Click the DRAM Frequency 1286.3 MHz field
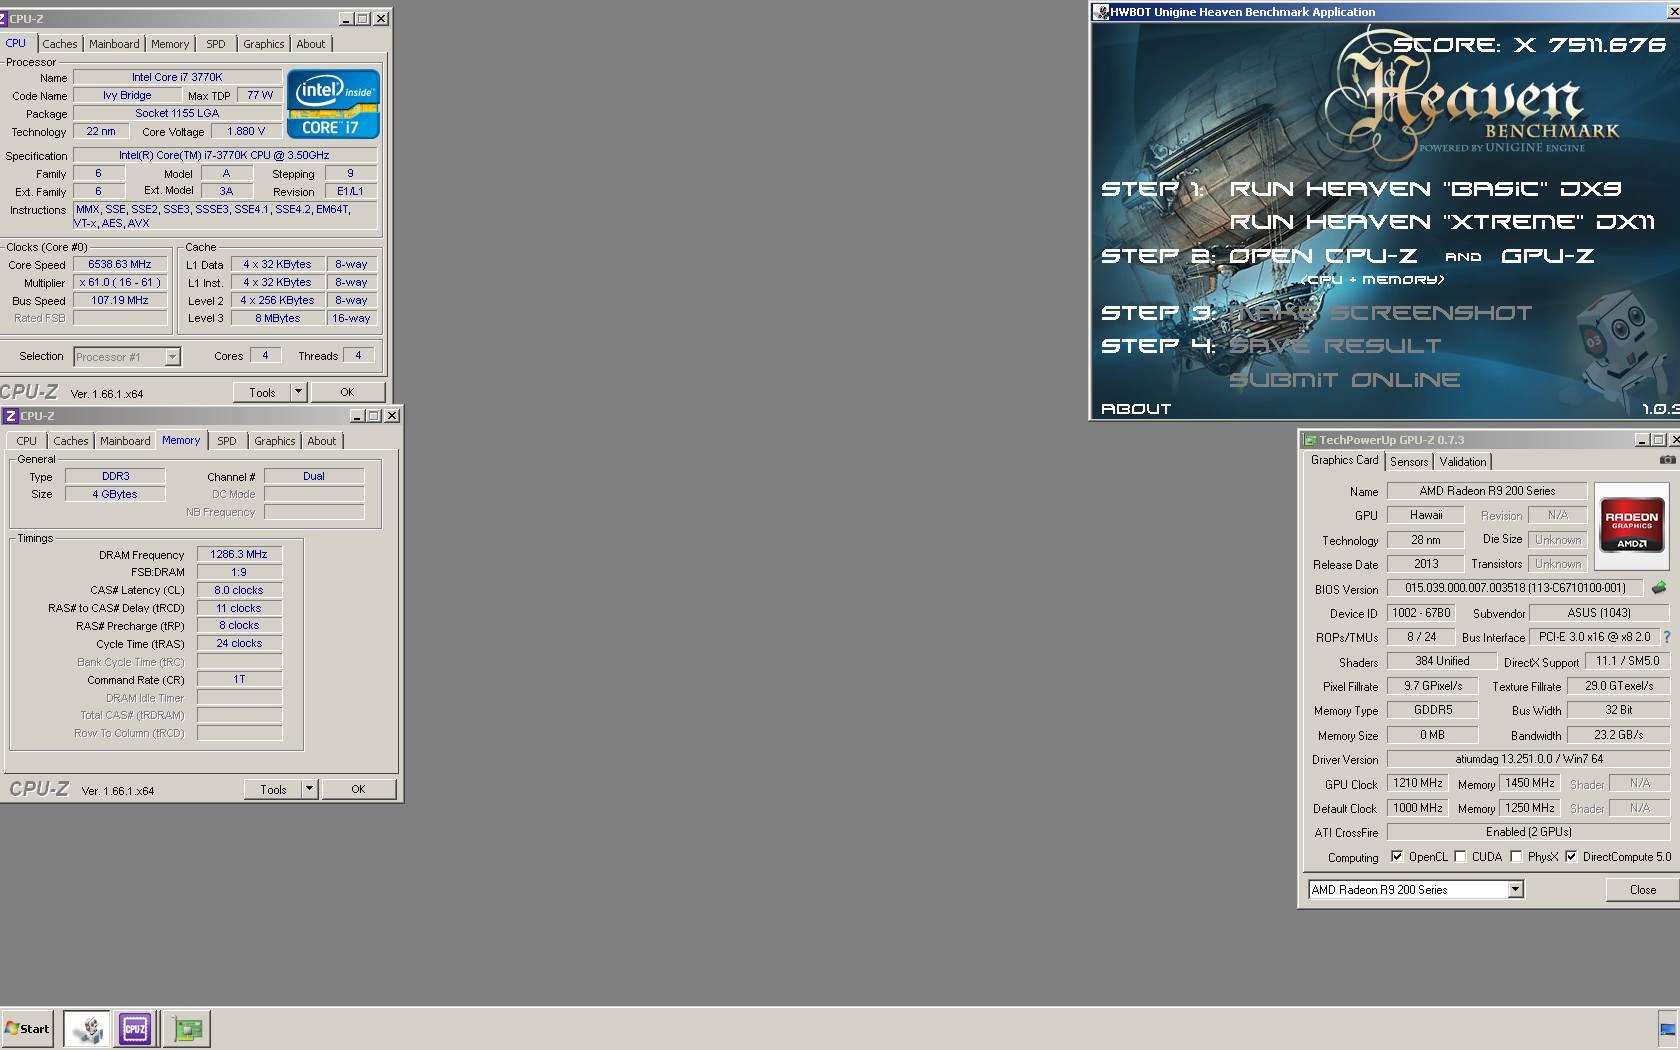 (x=239, y=554)
